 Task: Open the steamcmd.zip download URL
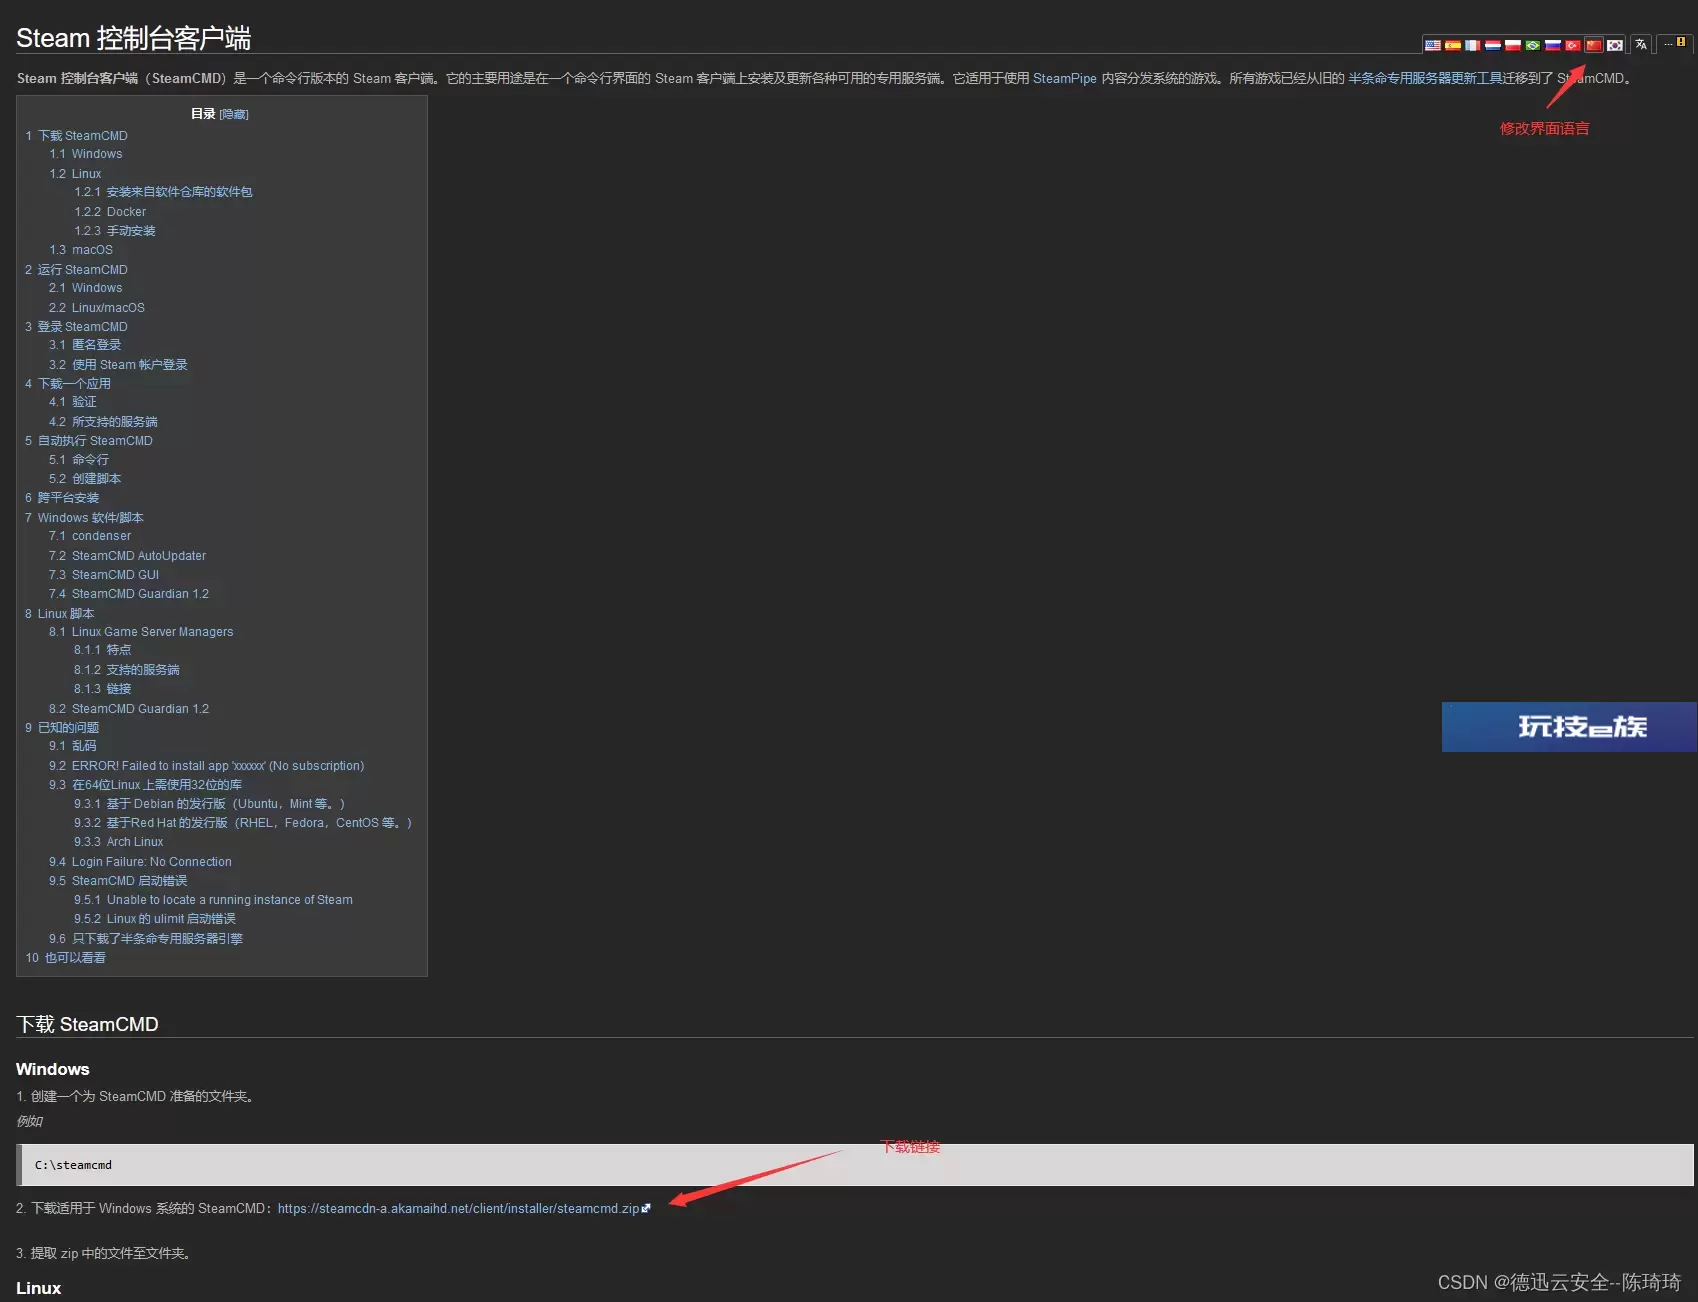click(458, 1209)
